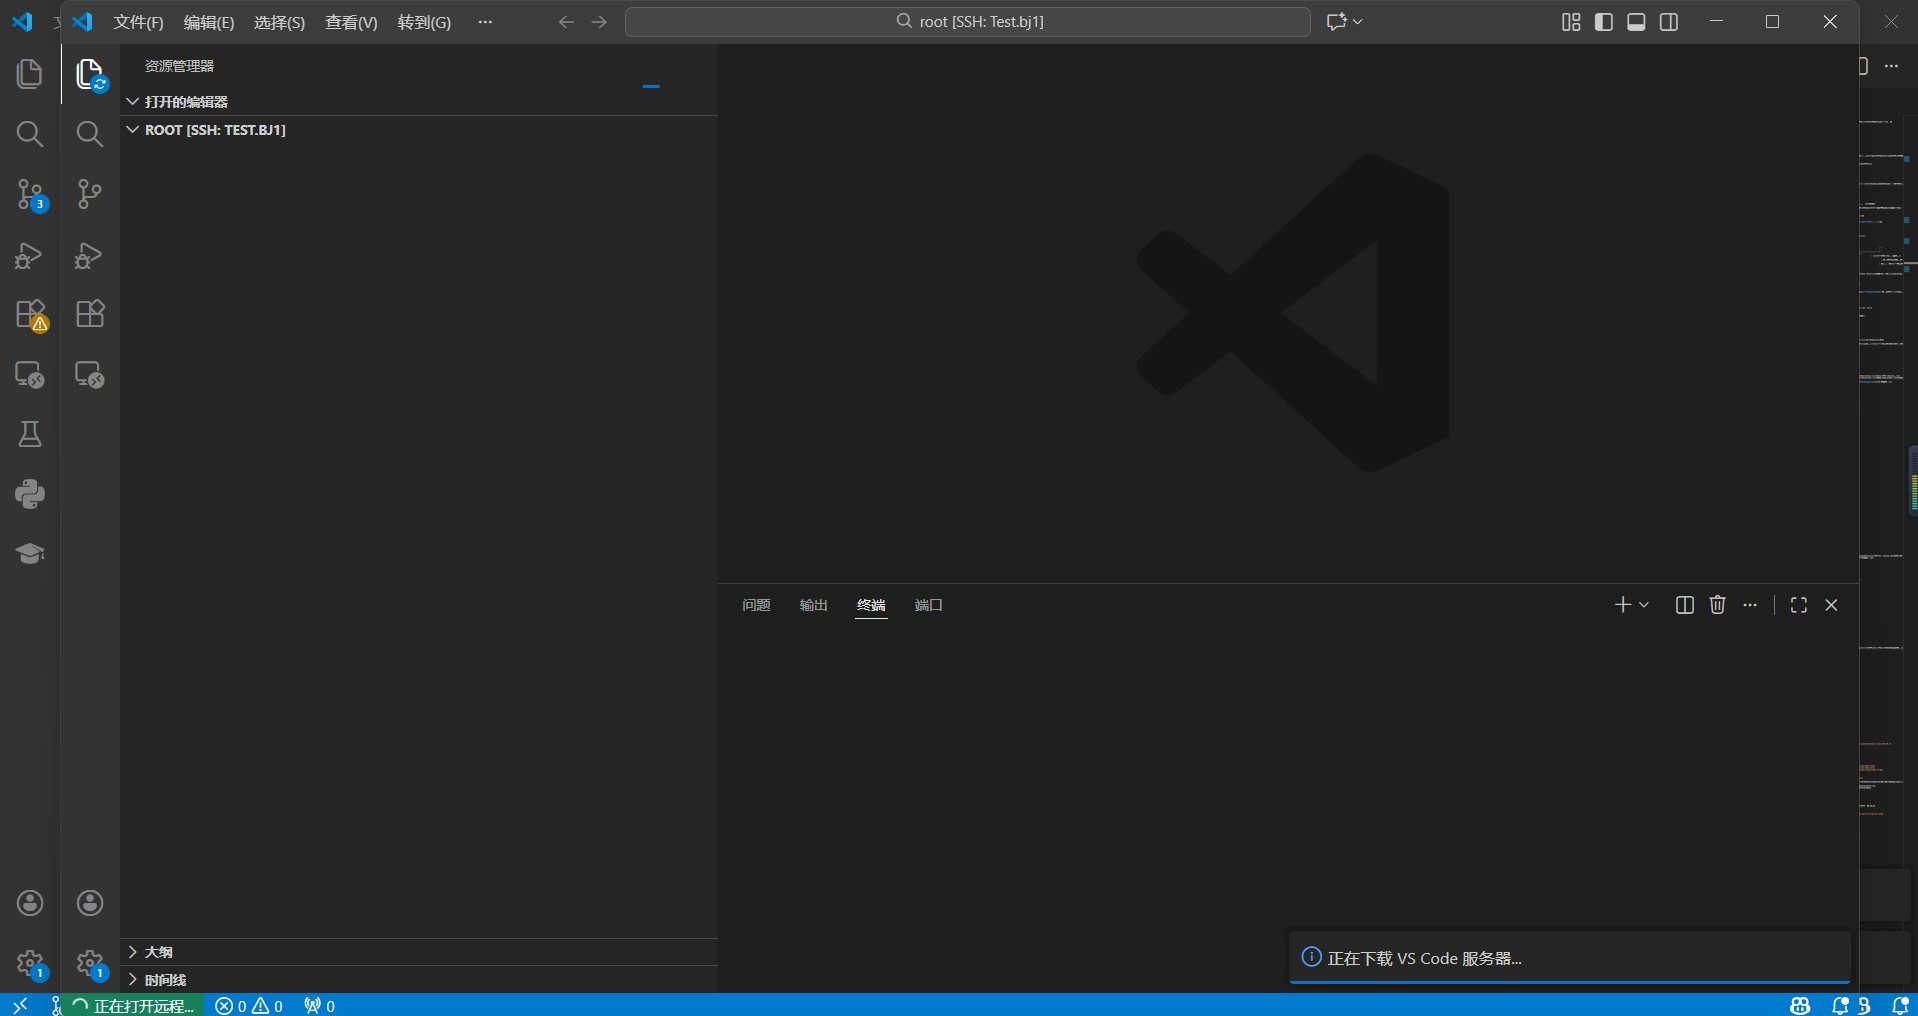Toggle the secondary sidebar visibility
The width and height of the screenshot is (1918, 1016).
[x=1669, y=22]
